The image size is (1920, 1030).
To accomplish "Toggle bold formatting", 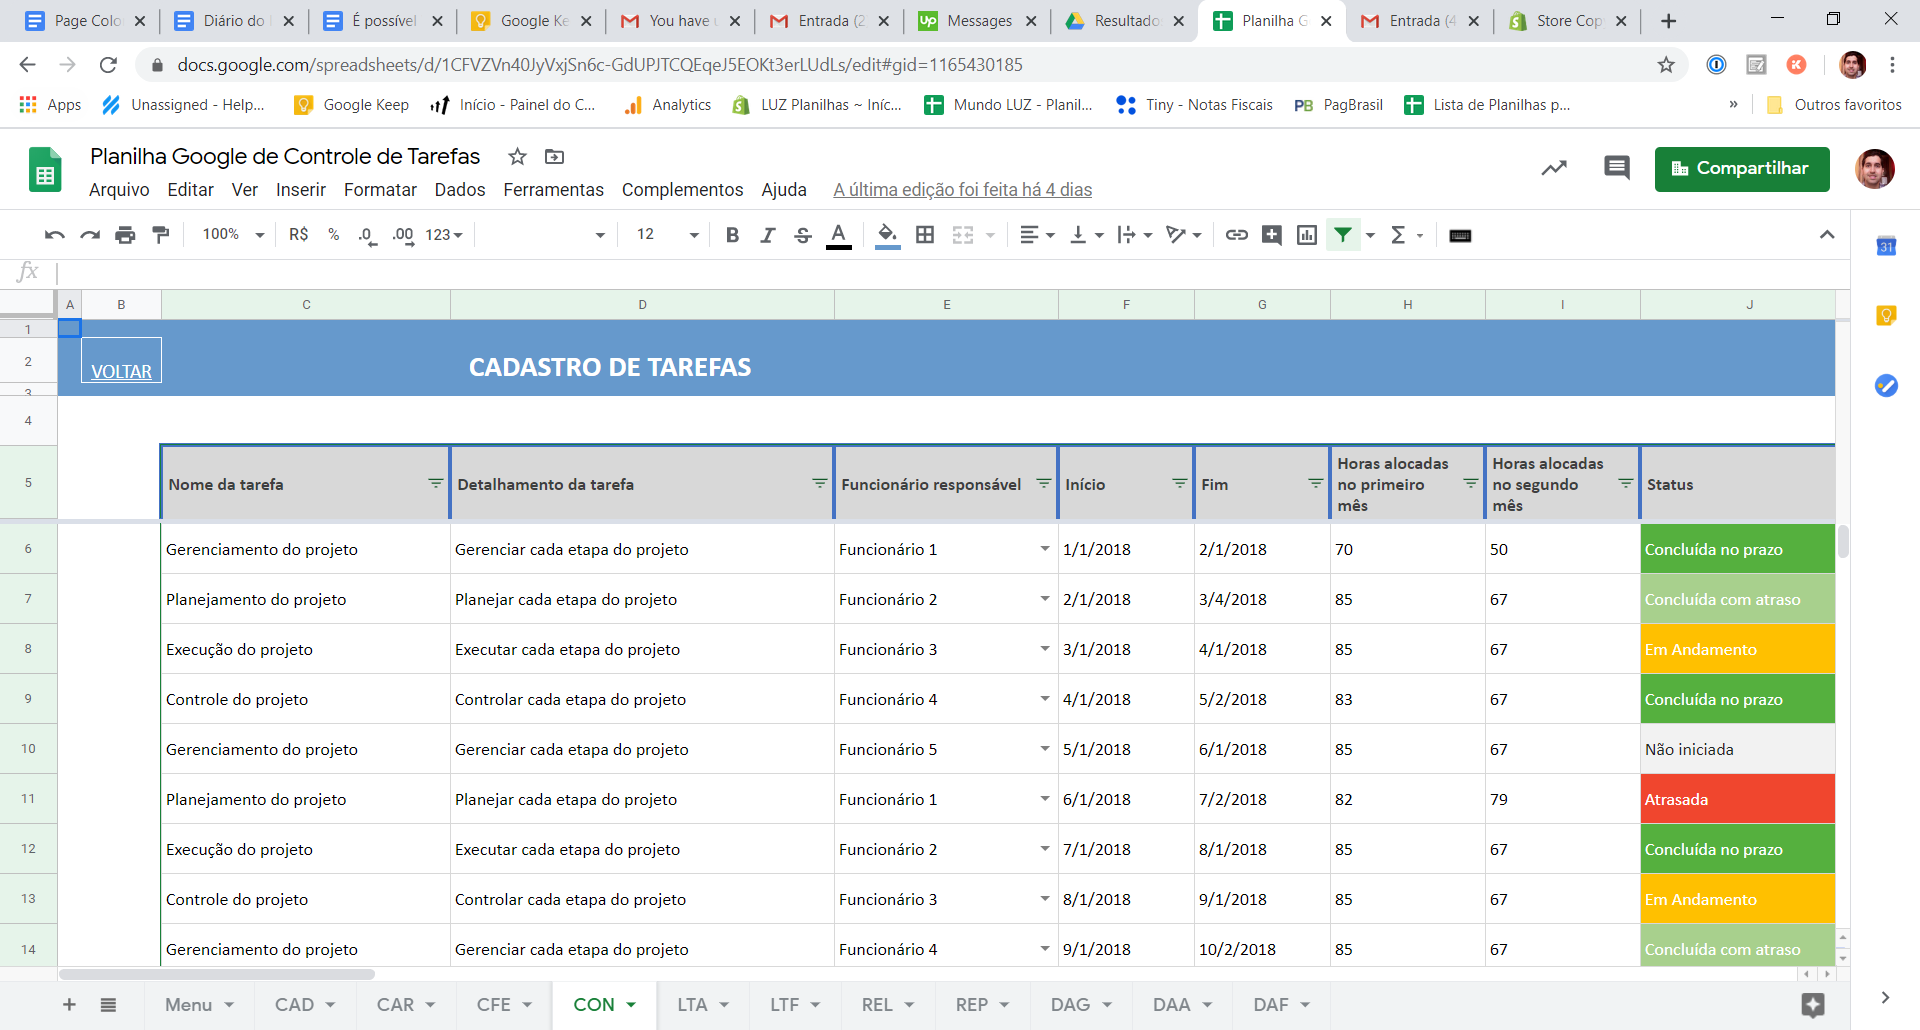I will coord(732,235).
